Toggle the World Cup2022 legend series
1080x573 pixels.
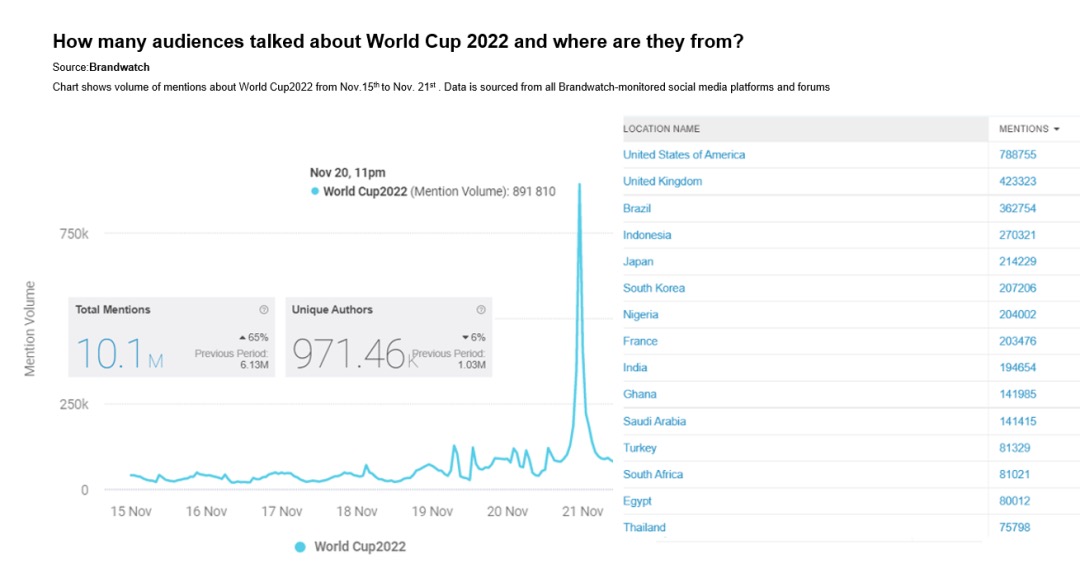point(351,546)
